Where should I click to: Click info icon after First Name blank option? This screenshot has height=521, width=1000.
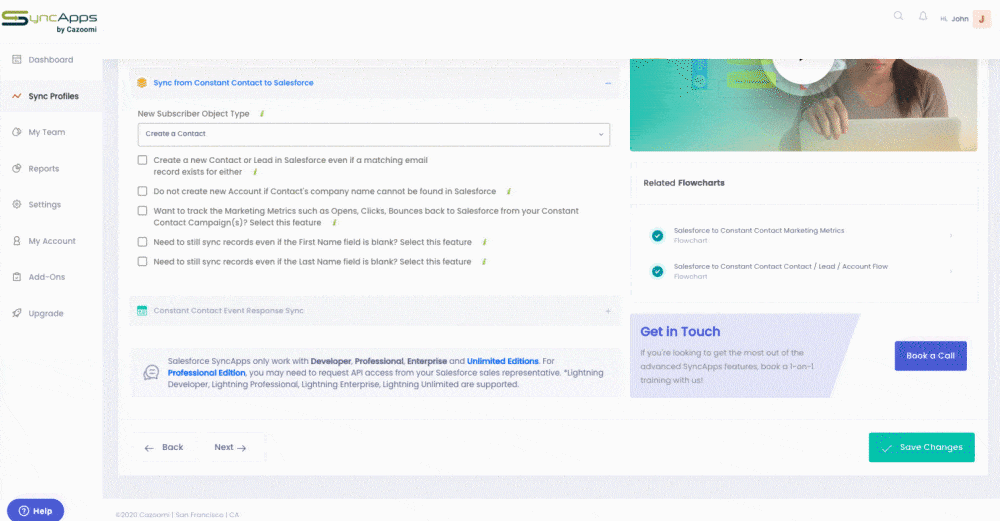pos(484,242)
